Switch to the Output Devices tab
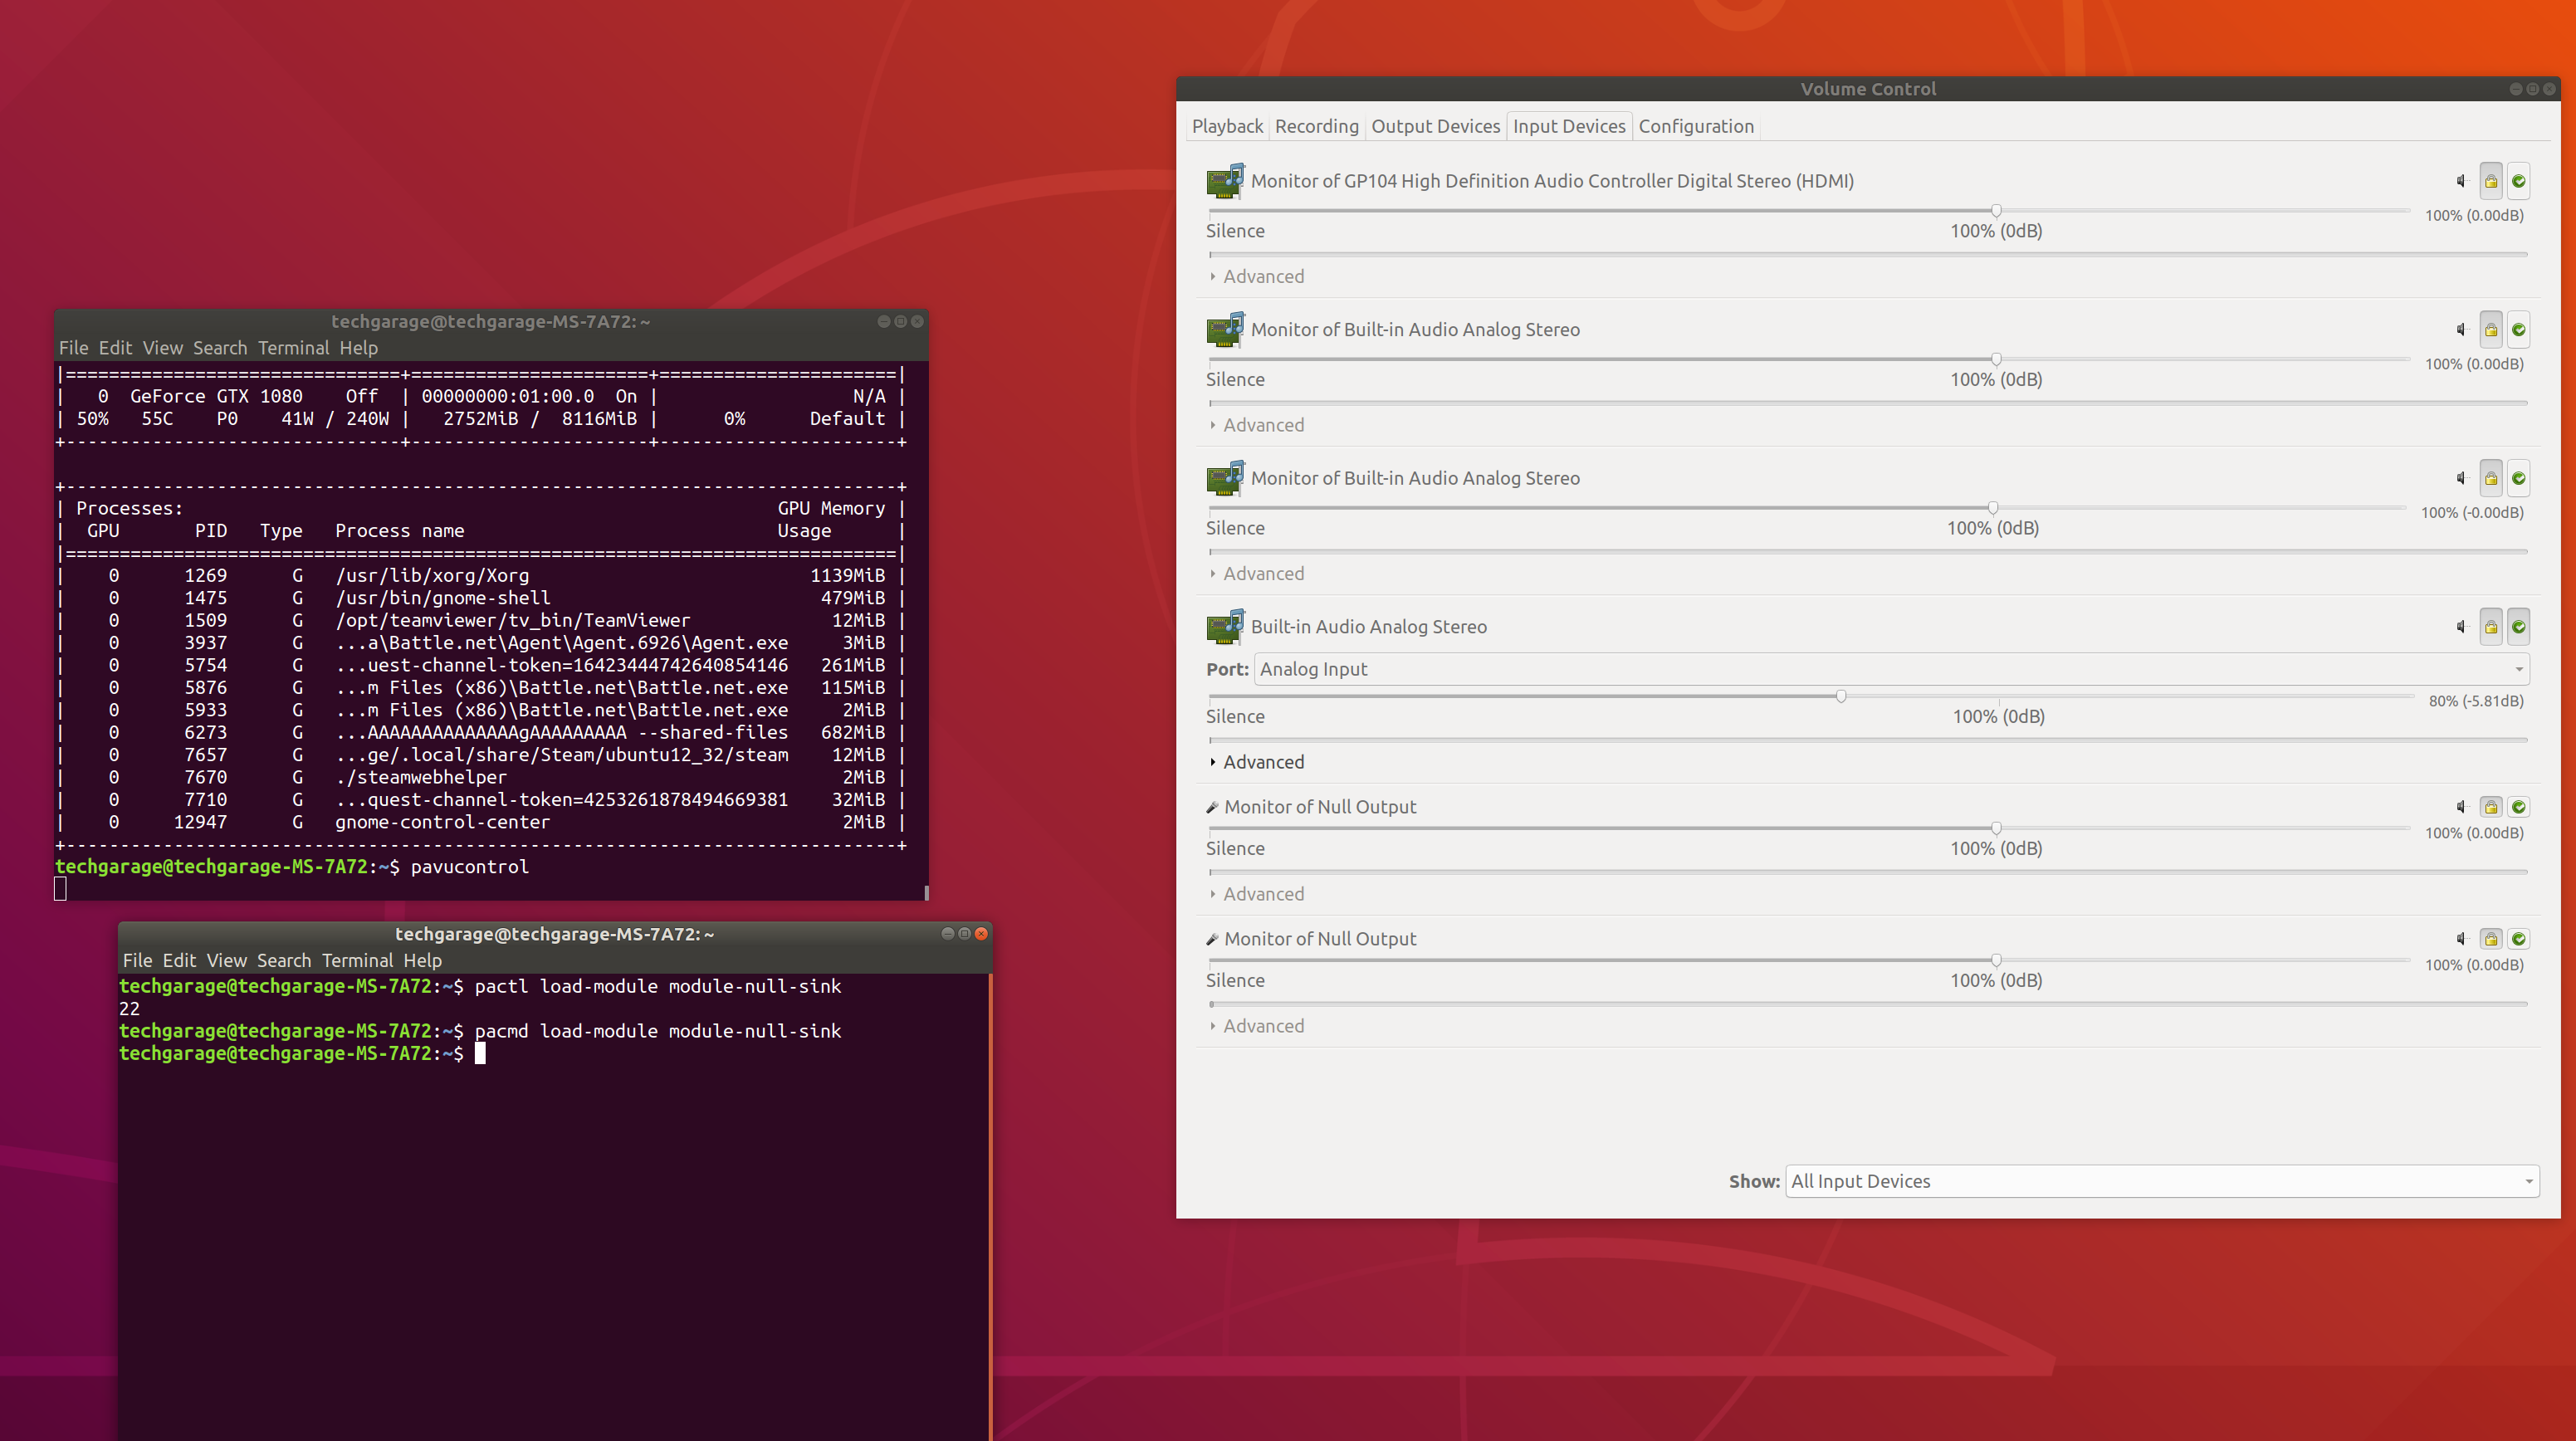This screenshot has height=1441, width=2576. (1435, 126)
